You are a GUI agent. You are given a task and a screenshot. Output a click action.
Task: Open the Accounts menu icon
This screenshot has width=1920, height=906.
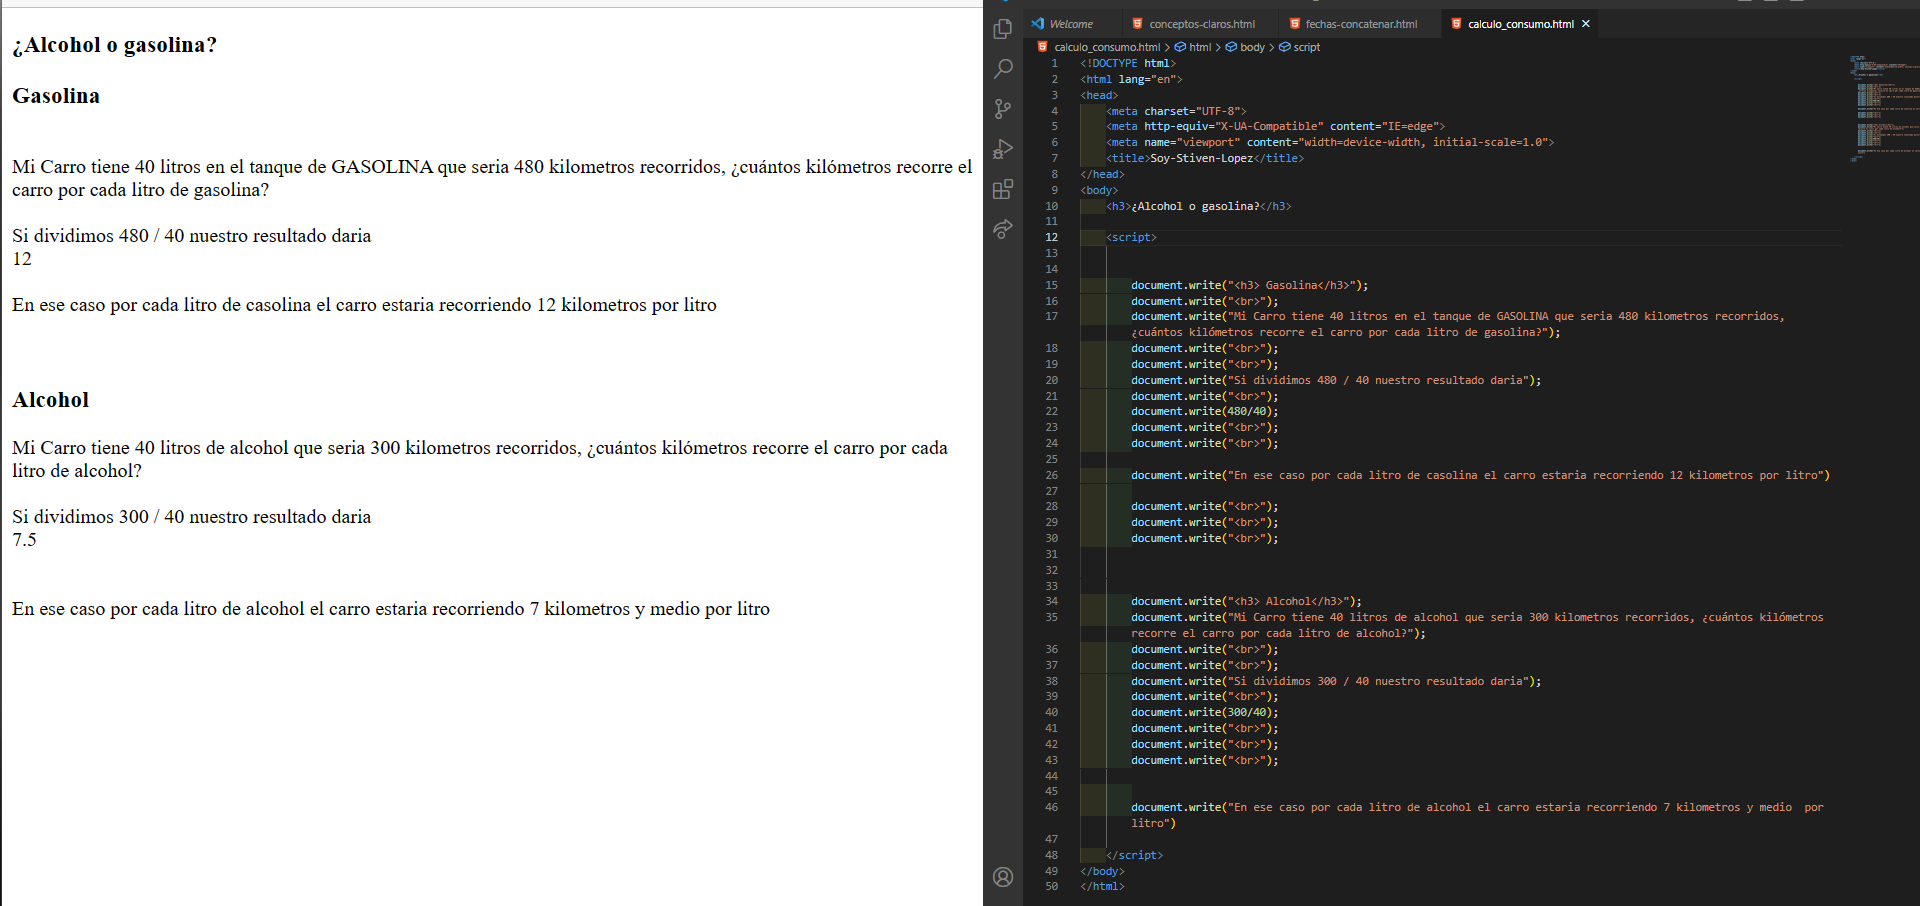(1003, 877)
